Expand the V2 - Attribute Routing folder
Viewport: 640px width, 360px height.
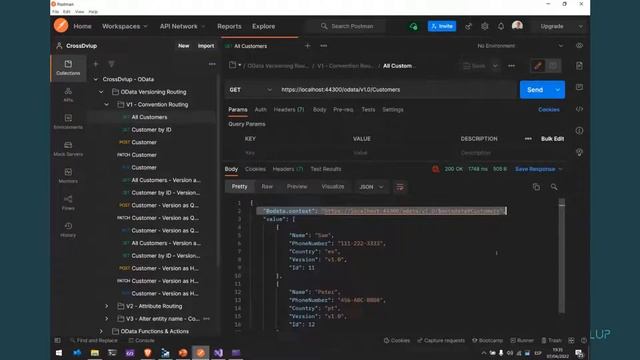[x=107, y=306]
